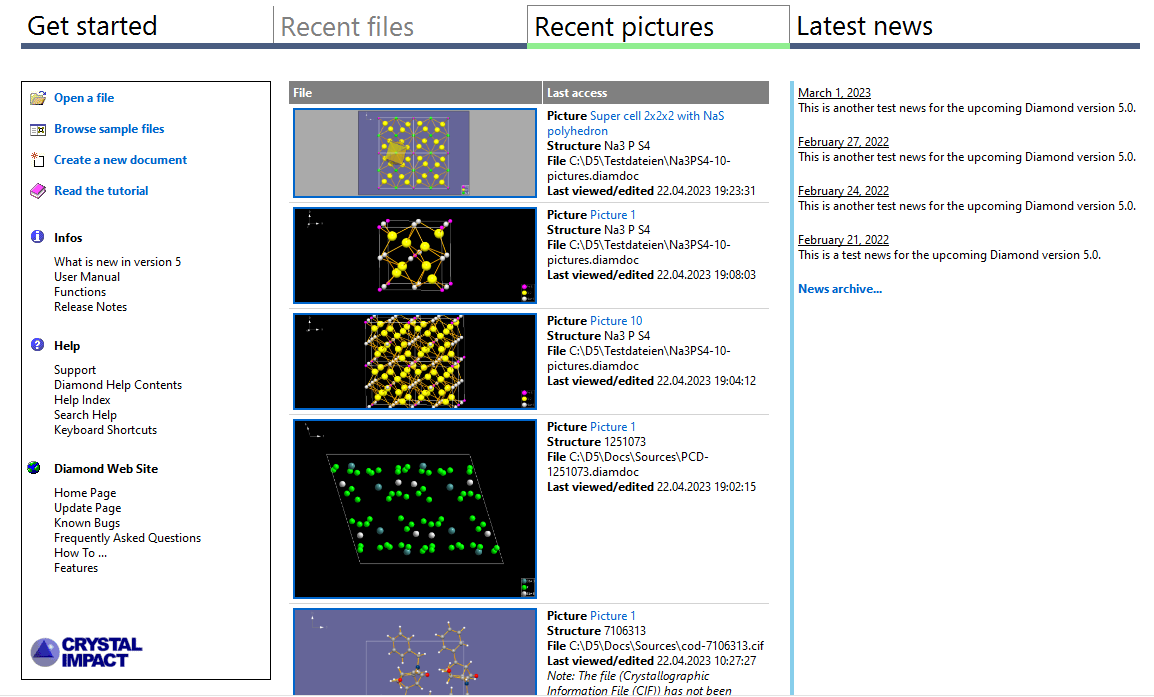The height and width of the screenshot is (697, 1154).
Task: Open the User Manual
Action: (87, 276)
